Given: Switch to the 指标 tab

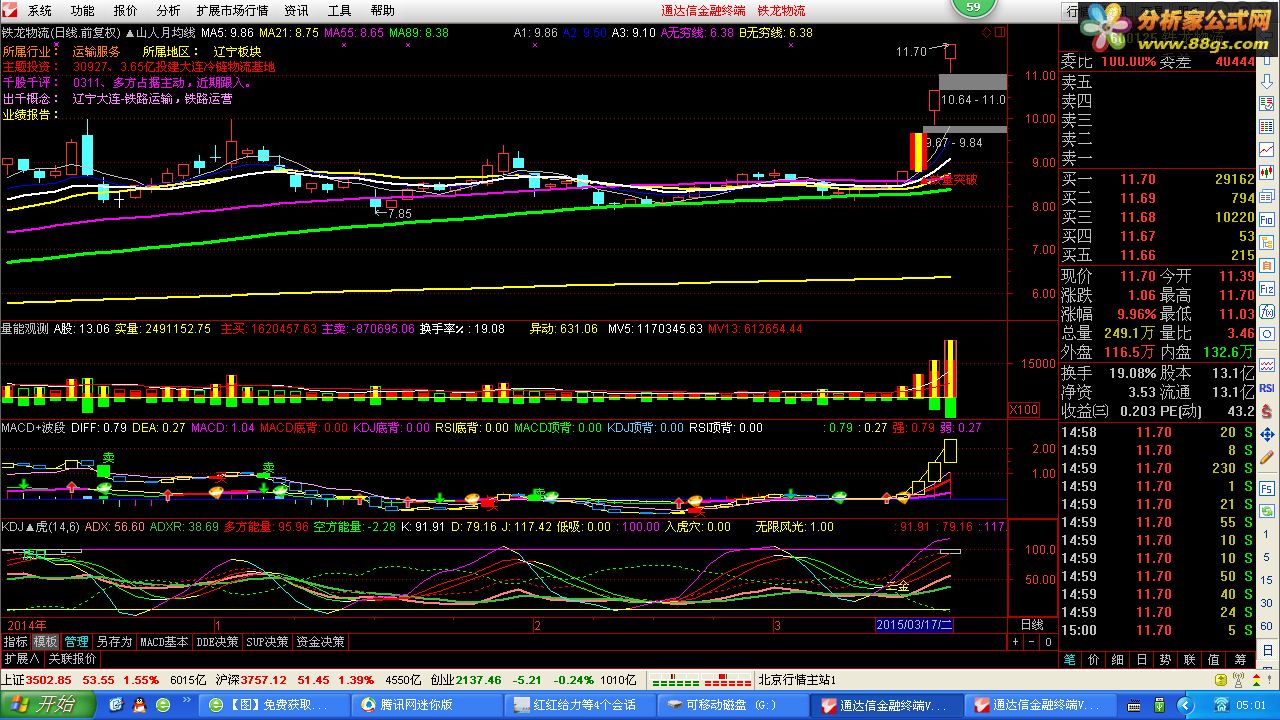Looking at the screenshot, I should point(16,641).
